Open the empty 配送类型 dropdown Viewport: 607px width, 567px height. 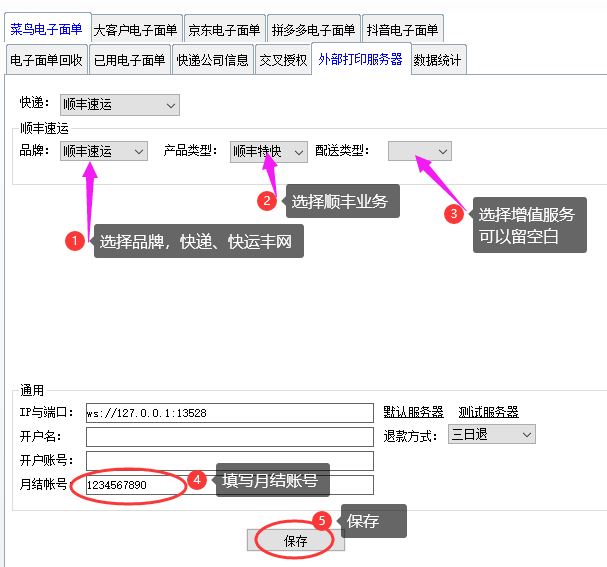tap(420, 151)
